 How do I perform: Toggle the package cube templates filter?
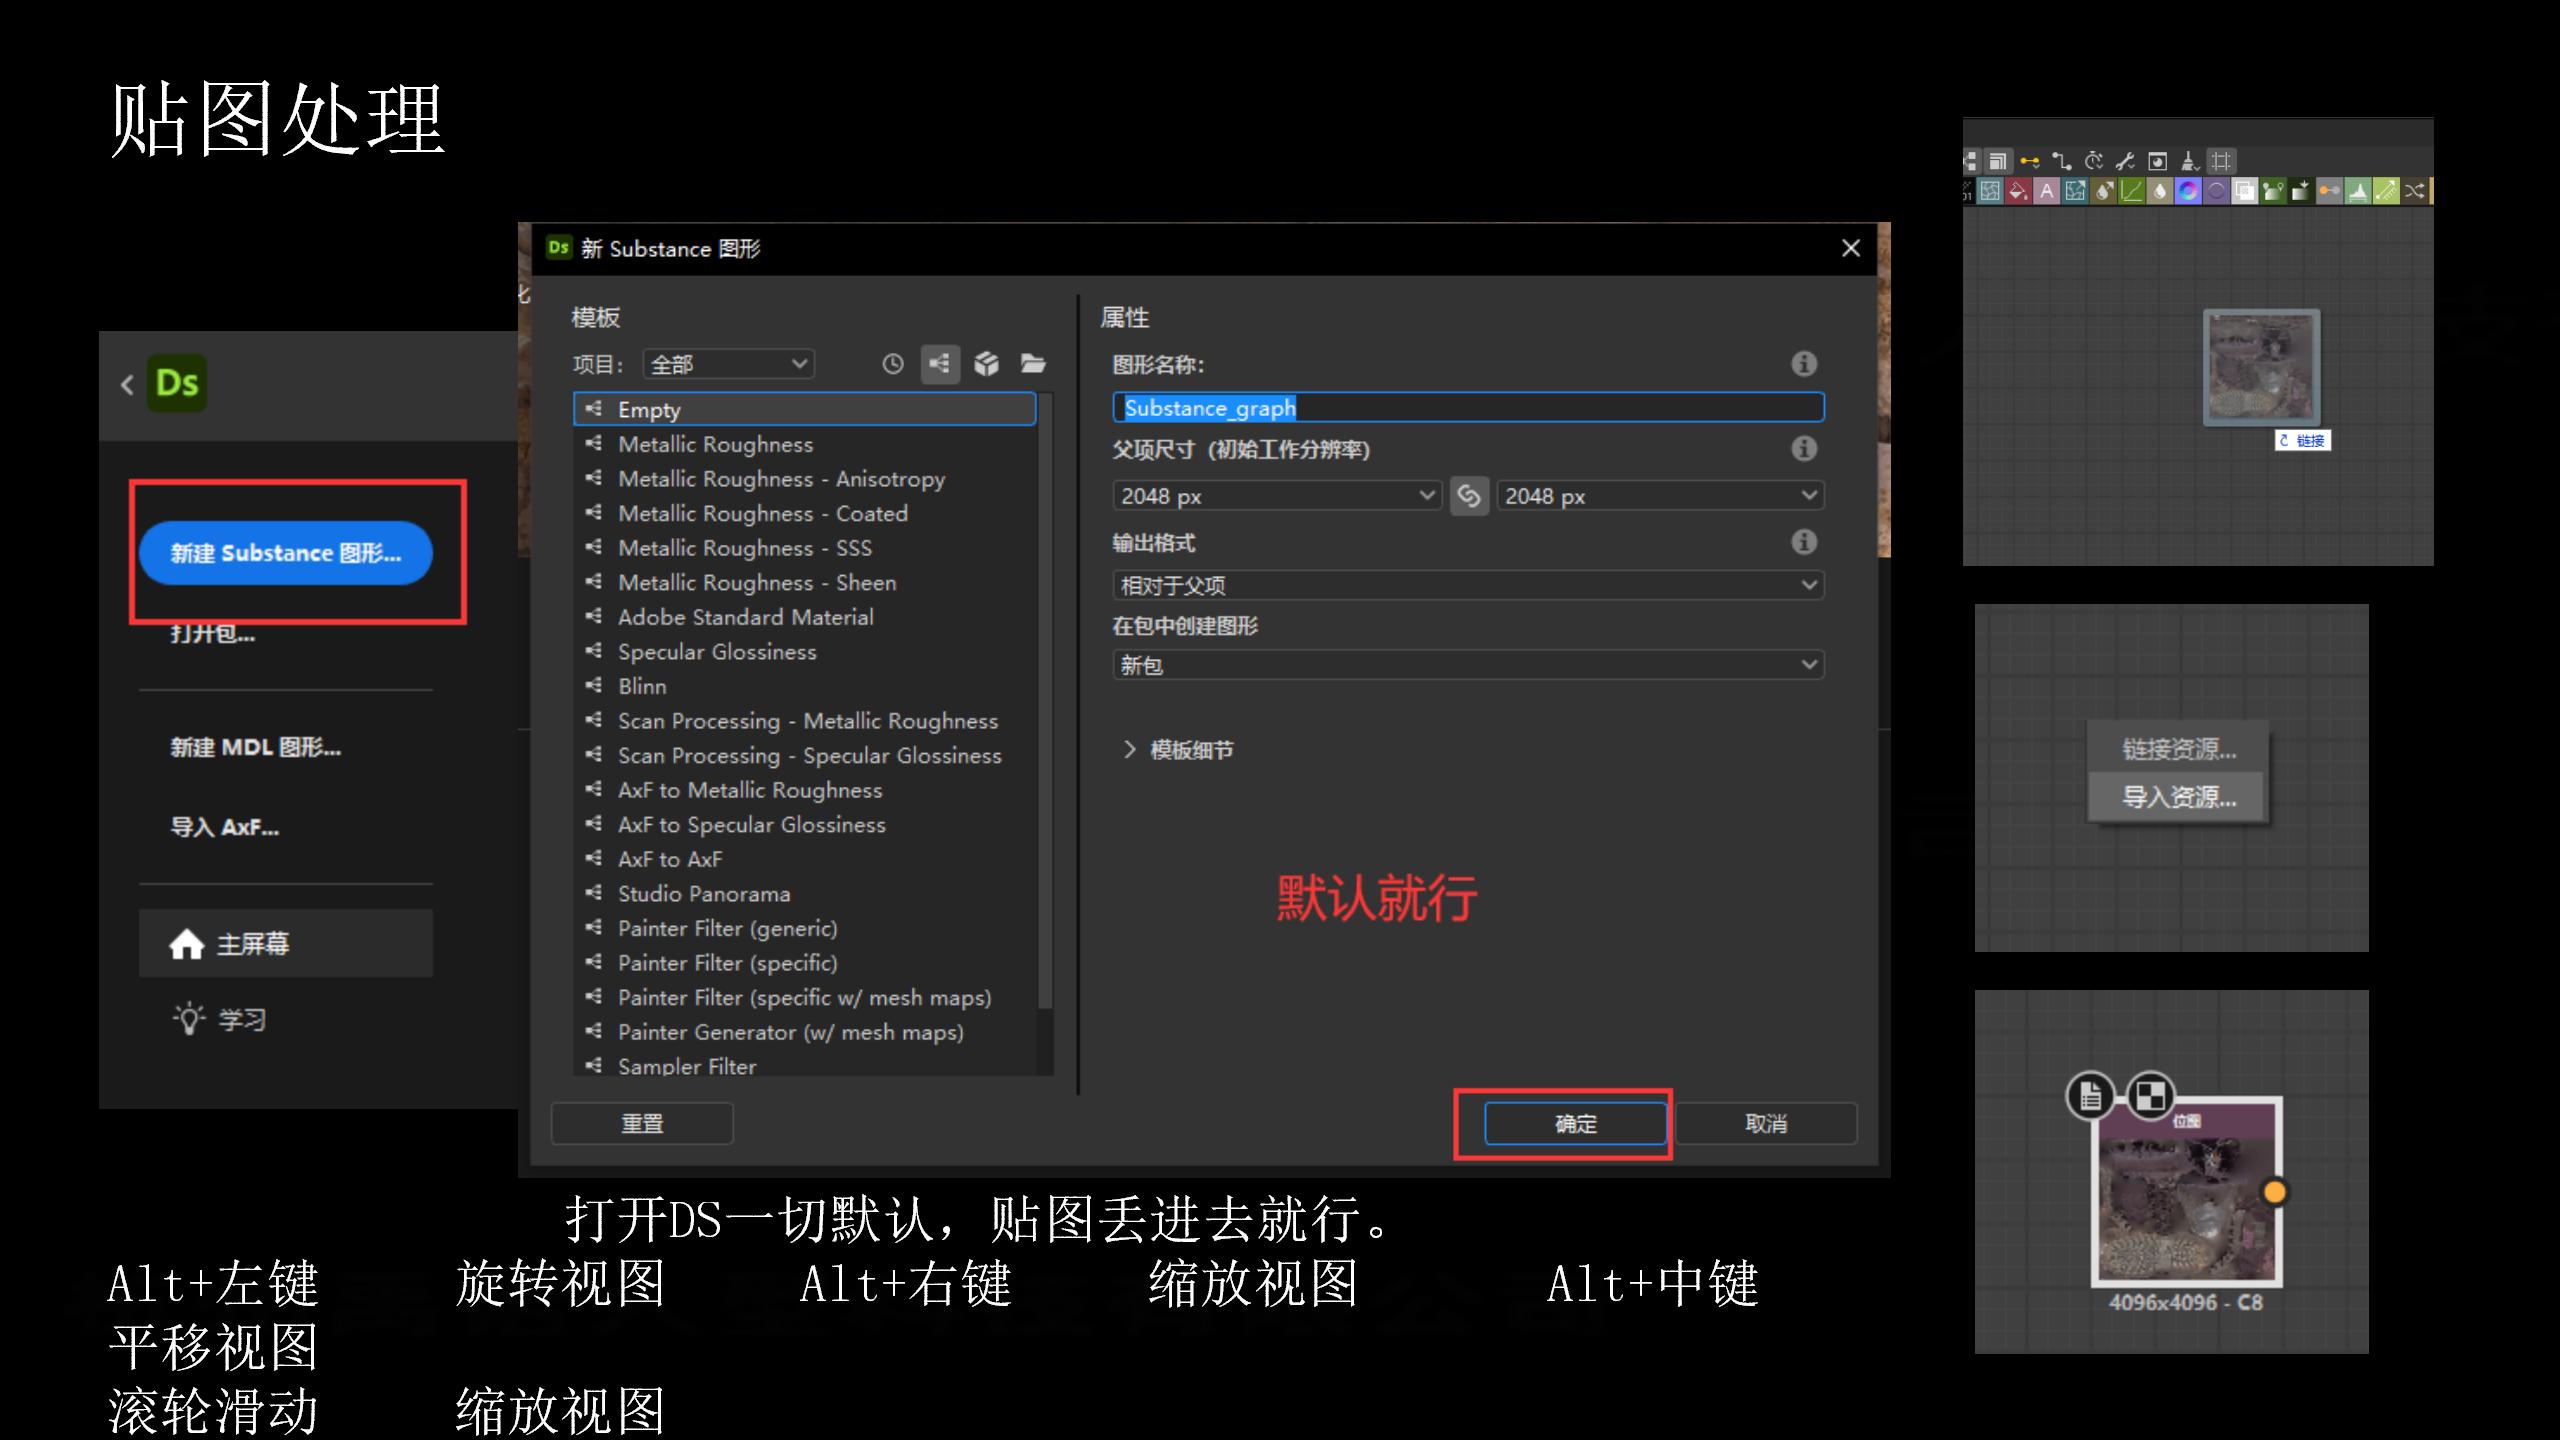pos(986,364)
